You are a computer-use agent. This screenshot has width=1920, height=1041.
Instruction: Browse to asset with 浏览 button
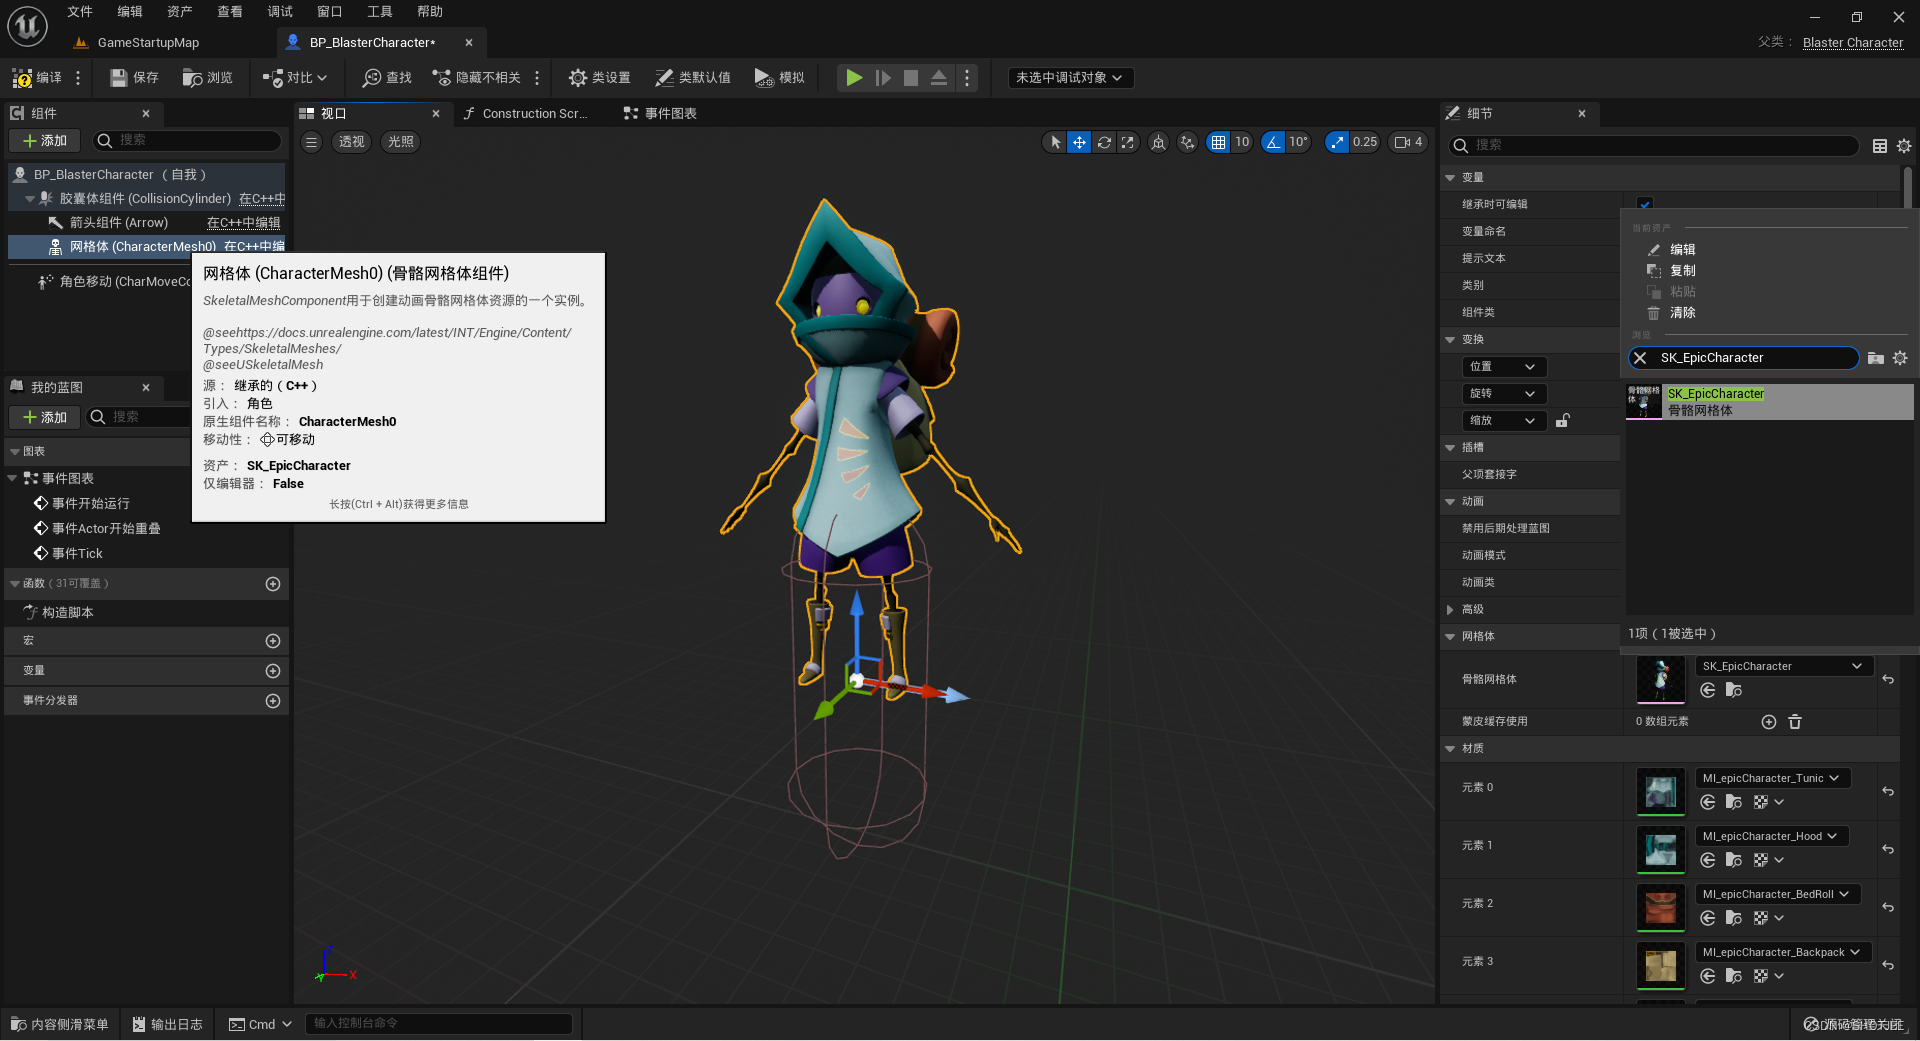point(208,78)
